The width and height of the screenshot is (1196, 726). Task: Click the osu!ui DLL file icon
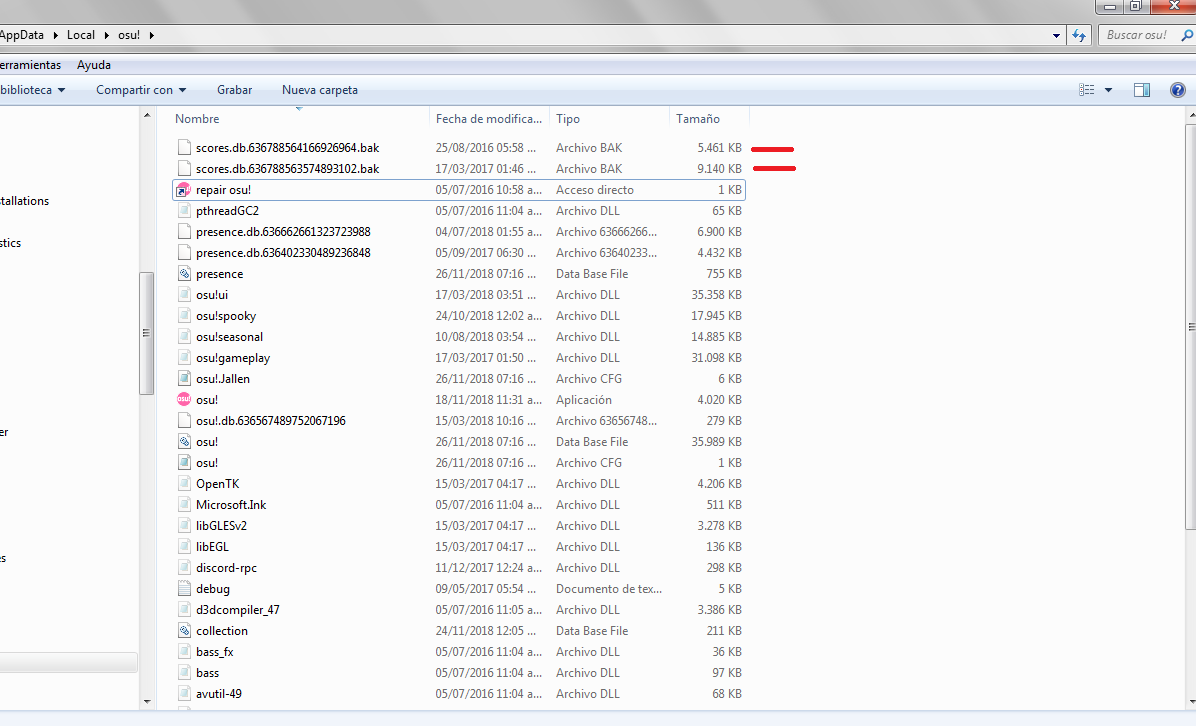[x=184, y=295]
